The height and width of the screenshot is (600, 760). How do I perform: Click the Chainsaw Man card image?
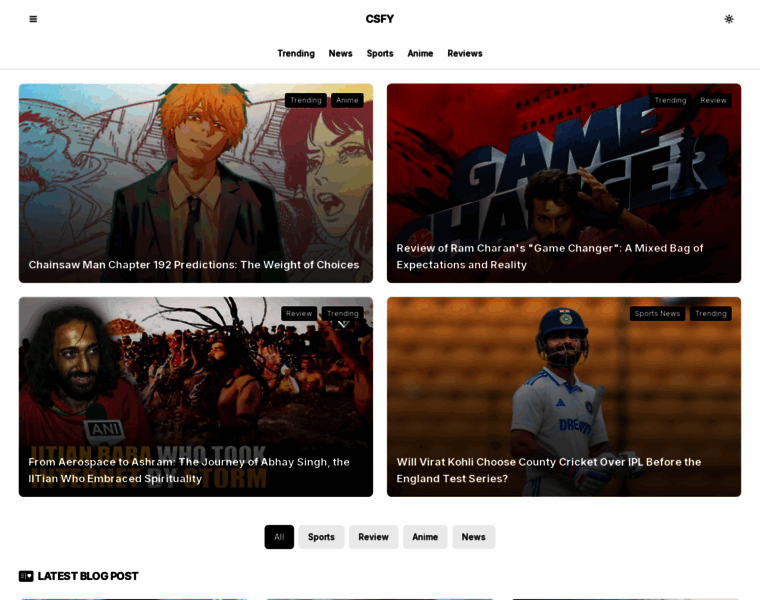[x=196, y=183]
